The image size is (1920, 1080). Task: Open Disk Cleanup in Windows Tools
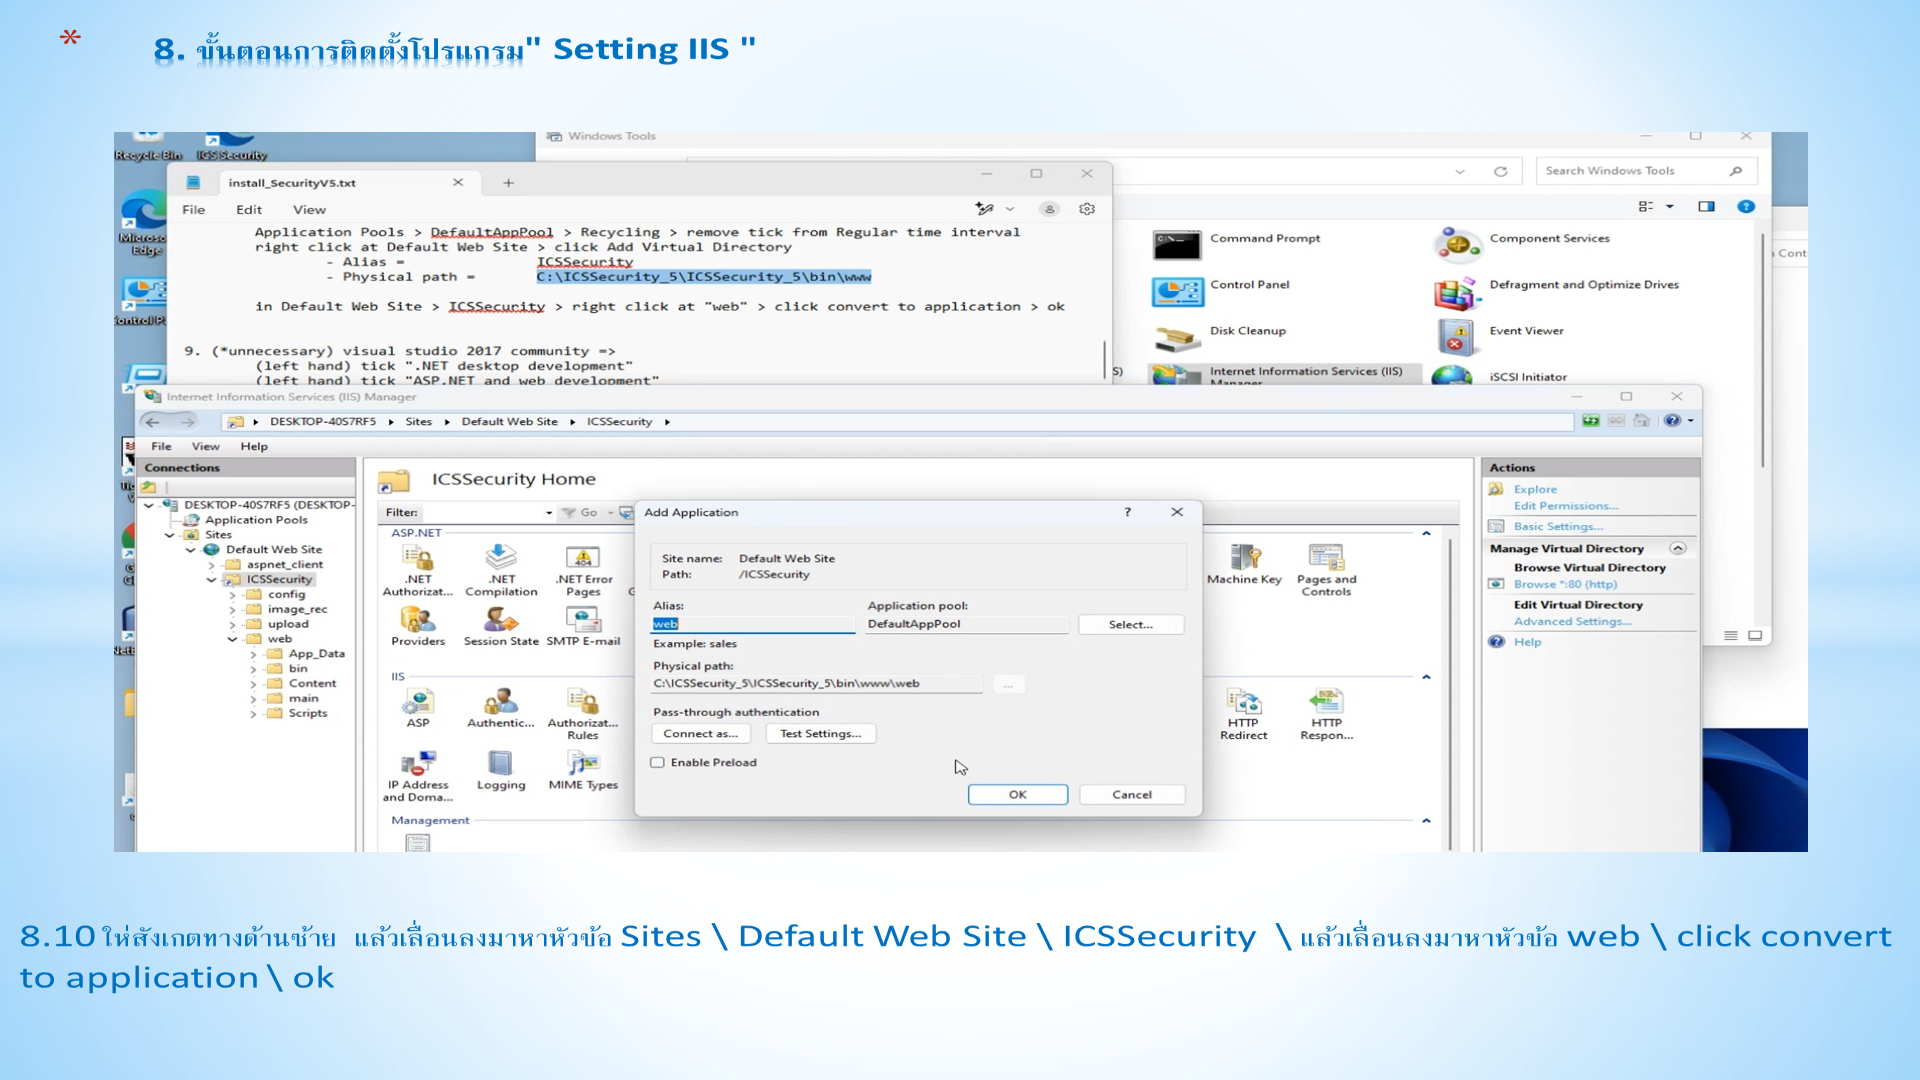point(1220,335)
